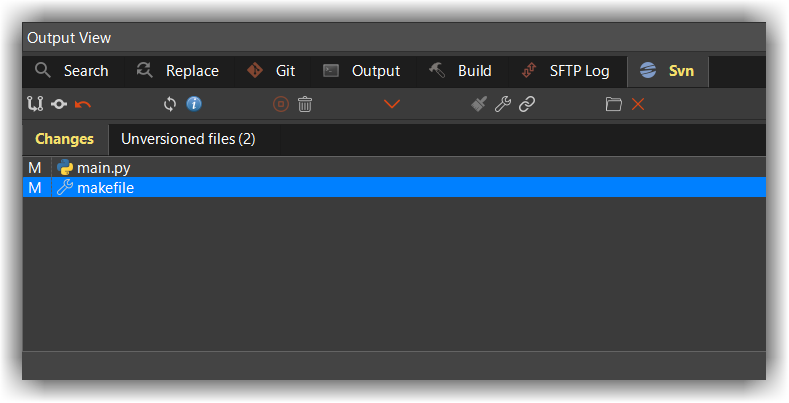This screenshot has height=403, width=789.
Task: Switch to the SFTP Log tab
Action: (x=566, y=71)
